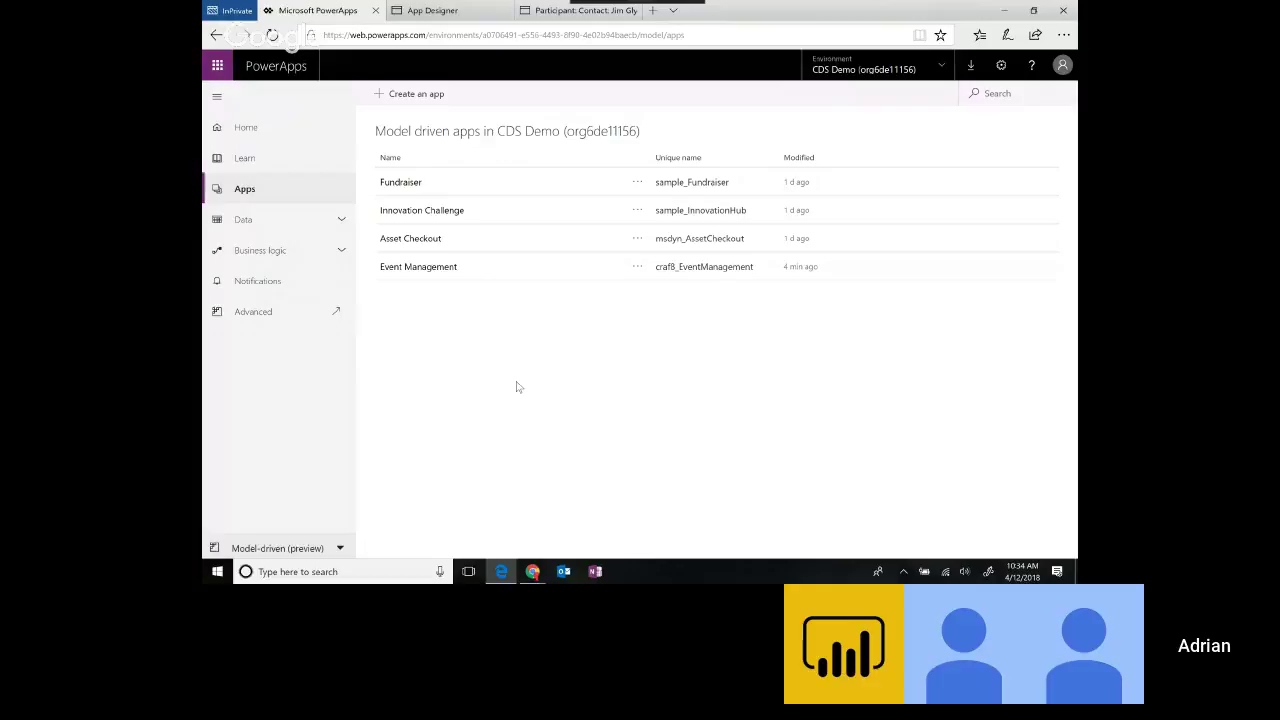Open the Action Center notification icon
The image size is (1280, 720).
(x=1057, y=572)
